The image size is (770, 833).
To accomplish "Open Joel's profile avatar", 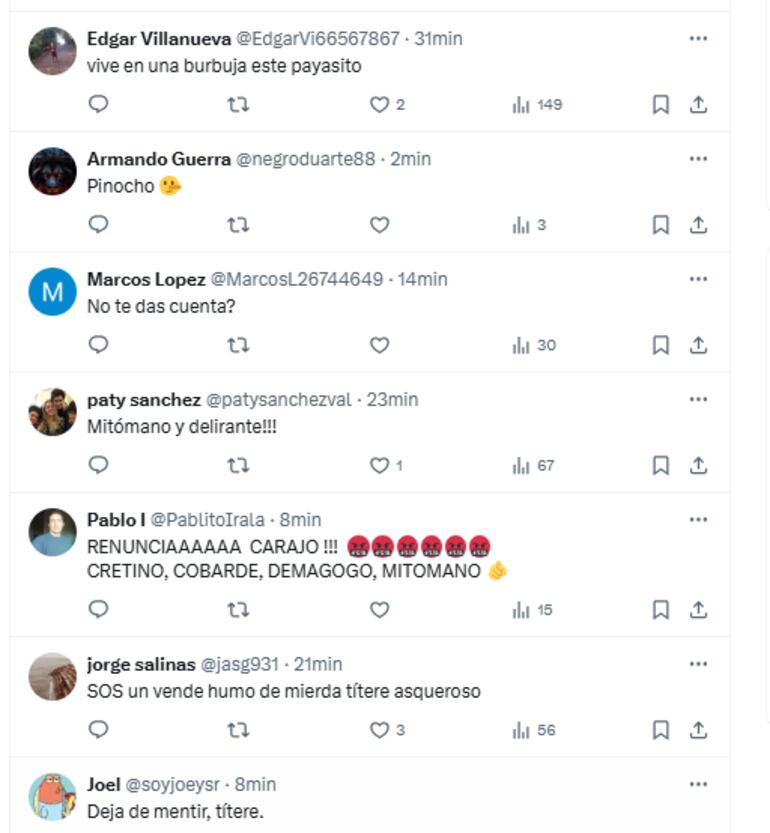I will click(x=52, y=797).
